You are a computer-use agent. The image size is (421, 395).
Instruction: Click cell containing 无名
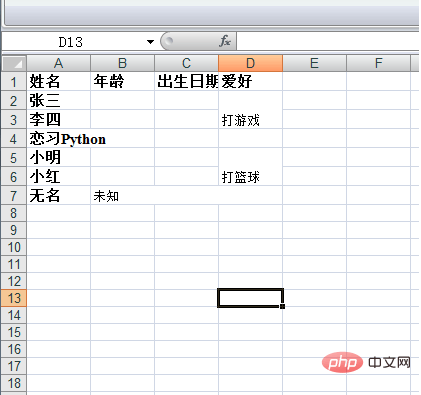click(59, 195)
